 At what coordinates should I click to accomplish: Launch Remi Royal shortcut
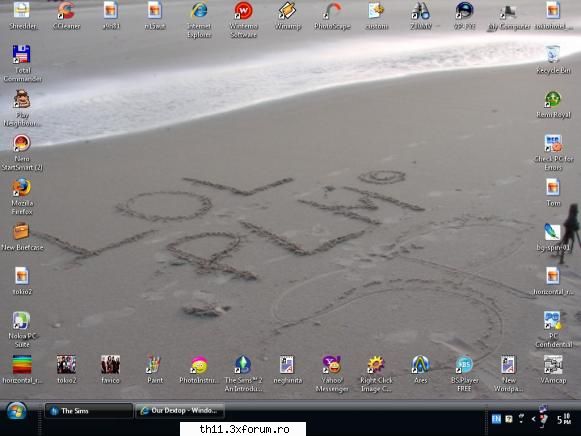tap(553, 104)
